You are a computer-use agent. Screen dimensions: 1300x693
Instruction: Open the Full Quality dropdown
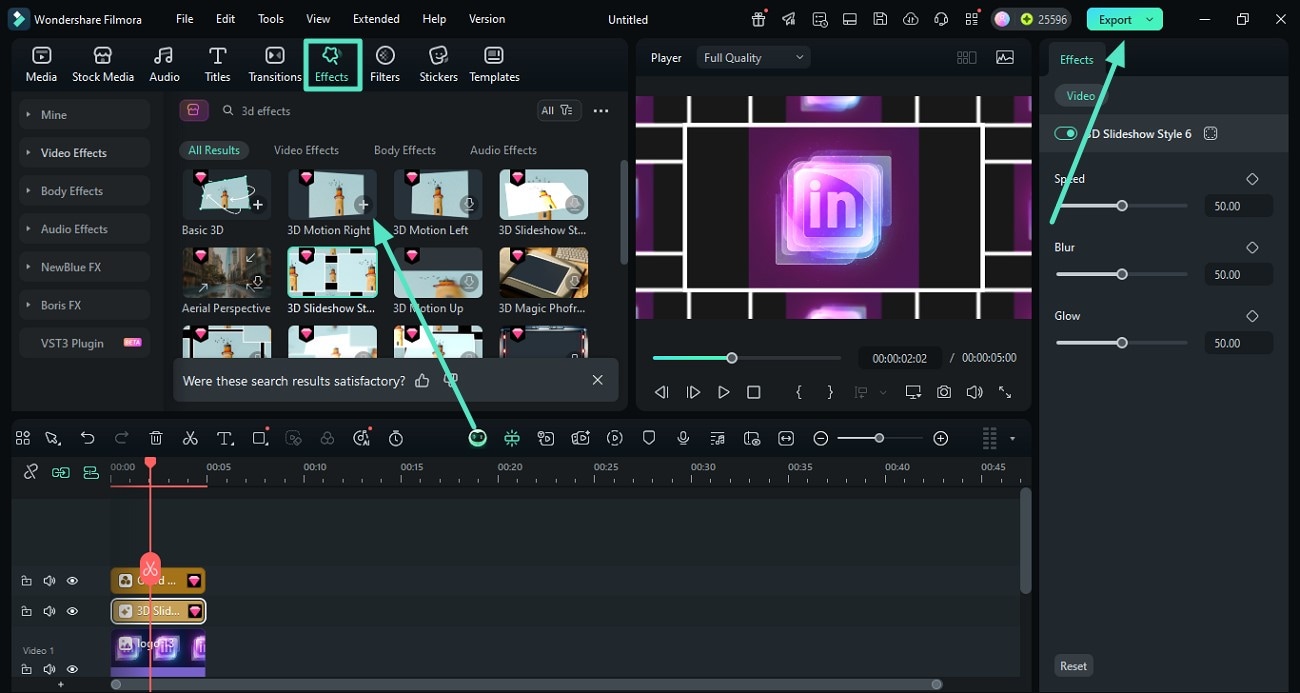click(753, 58)
